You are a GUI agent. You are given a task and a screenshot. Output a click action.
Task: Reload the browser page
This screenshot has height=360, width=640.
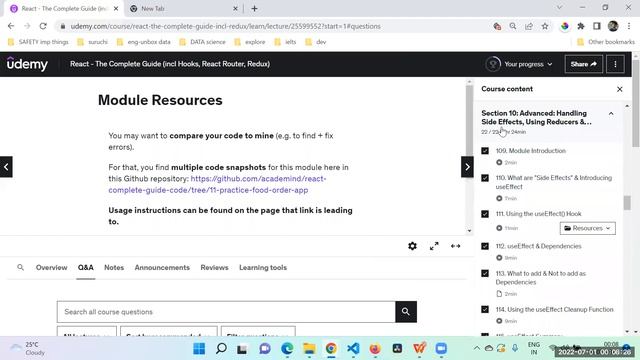point(43,26)
